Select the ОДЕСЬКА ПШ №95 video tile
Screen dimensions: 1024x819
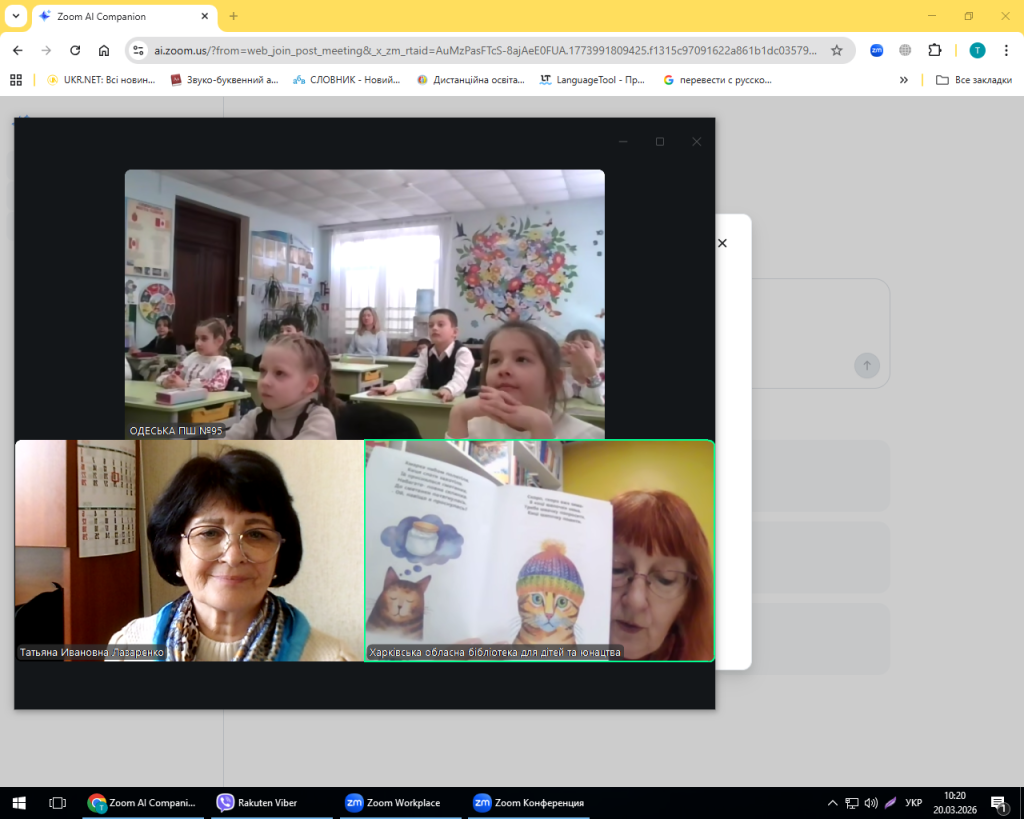pos(364,304)
